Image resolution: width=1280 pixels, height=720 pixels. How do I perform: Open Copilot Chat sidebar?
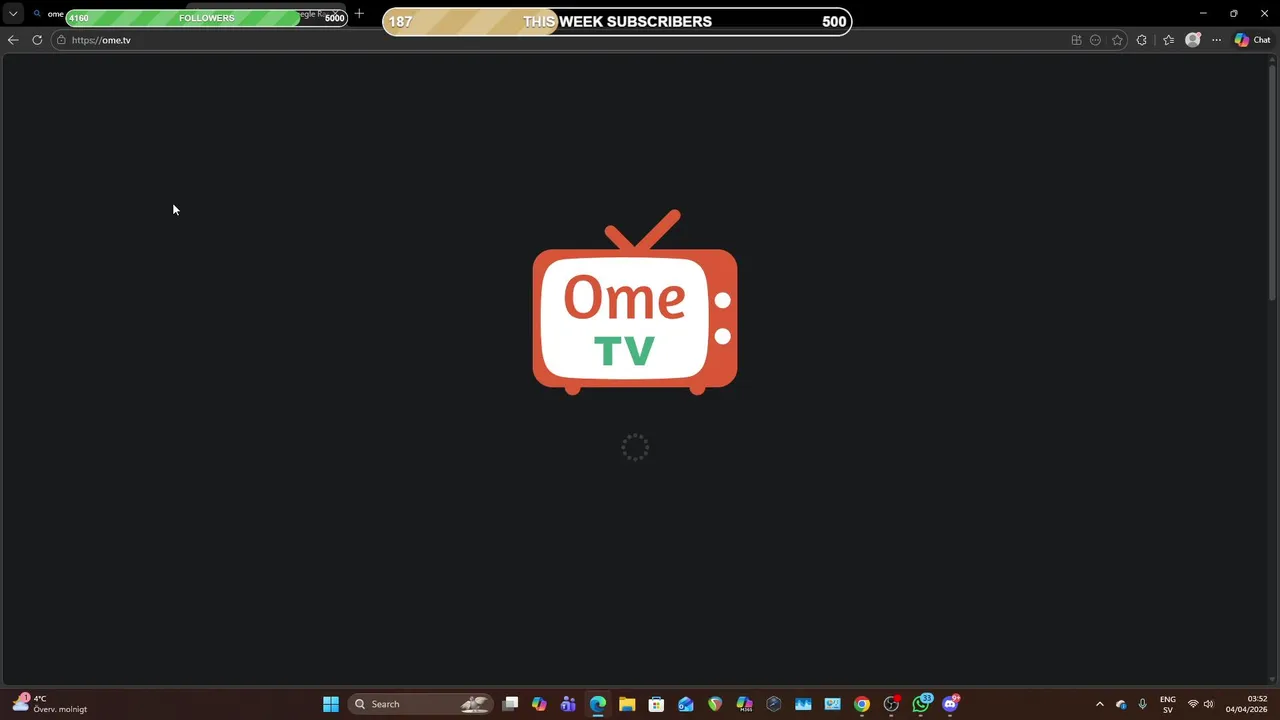[x=1252, y=40]
